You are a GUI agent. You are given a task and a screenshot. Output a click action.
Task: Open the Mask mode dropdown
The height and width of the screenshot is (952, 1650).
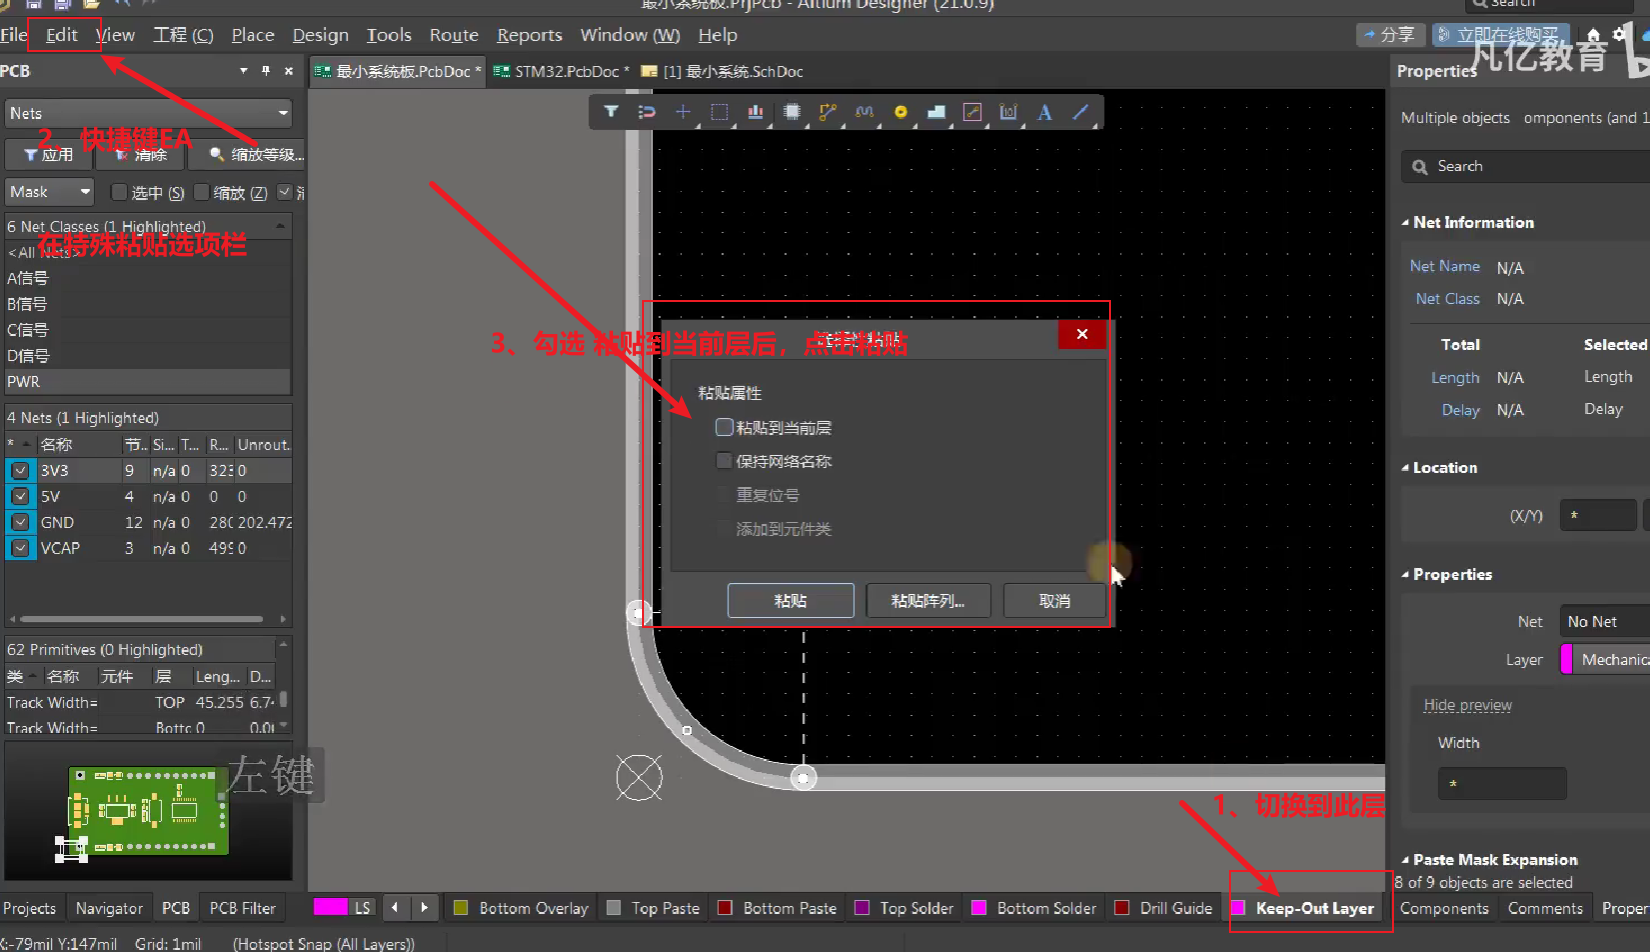pos(49,192)
